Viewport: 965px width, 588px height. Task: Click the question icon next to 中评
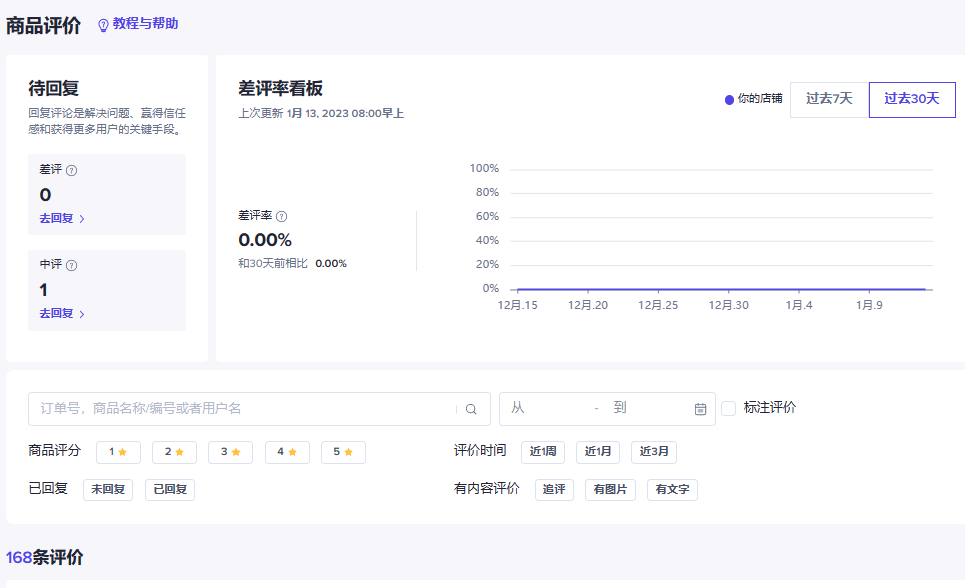click(71, 266)
